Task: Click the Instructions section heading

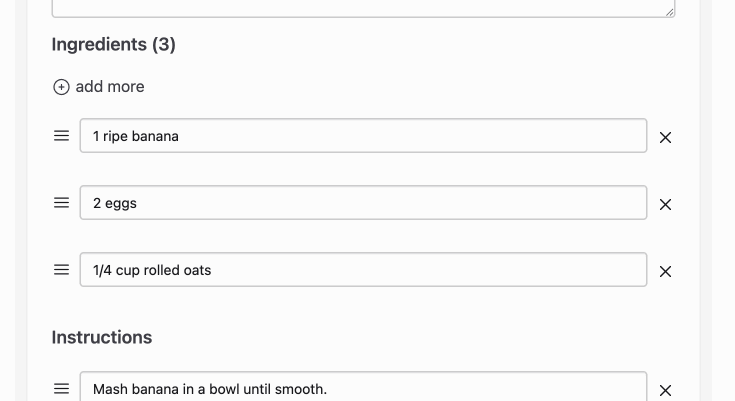Action: click(102, 337)
